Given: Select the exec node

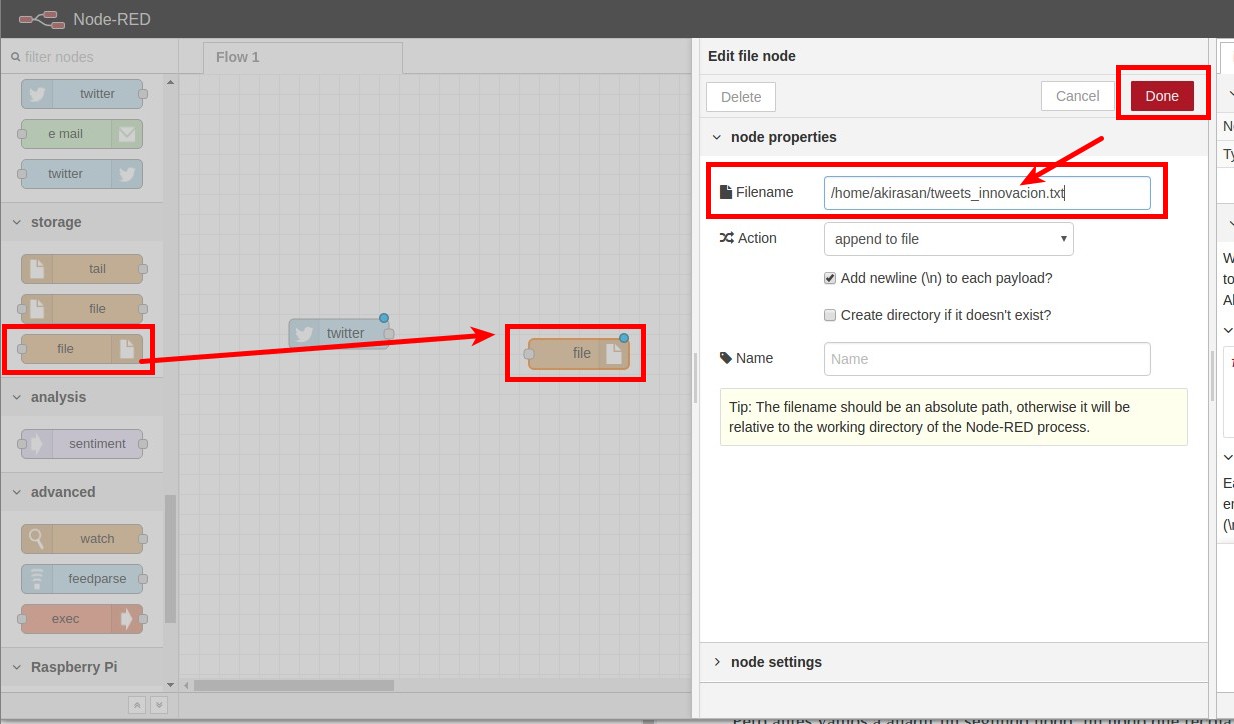Looking at the screenshot, I should coord(82,618).
